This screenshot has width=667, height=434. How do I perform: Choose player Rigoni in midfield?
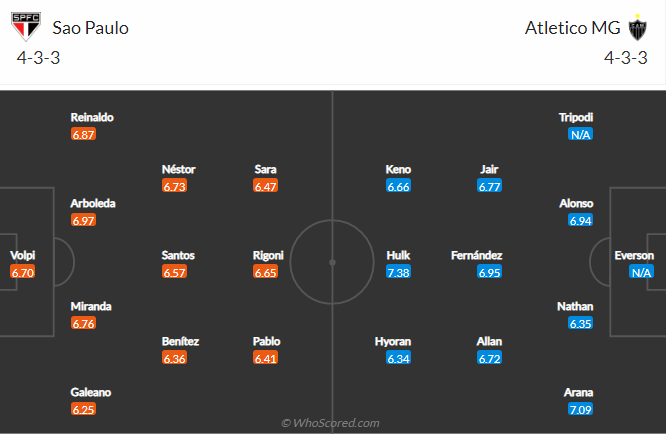click(268, 255)
